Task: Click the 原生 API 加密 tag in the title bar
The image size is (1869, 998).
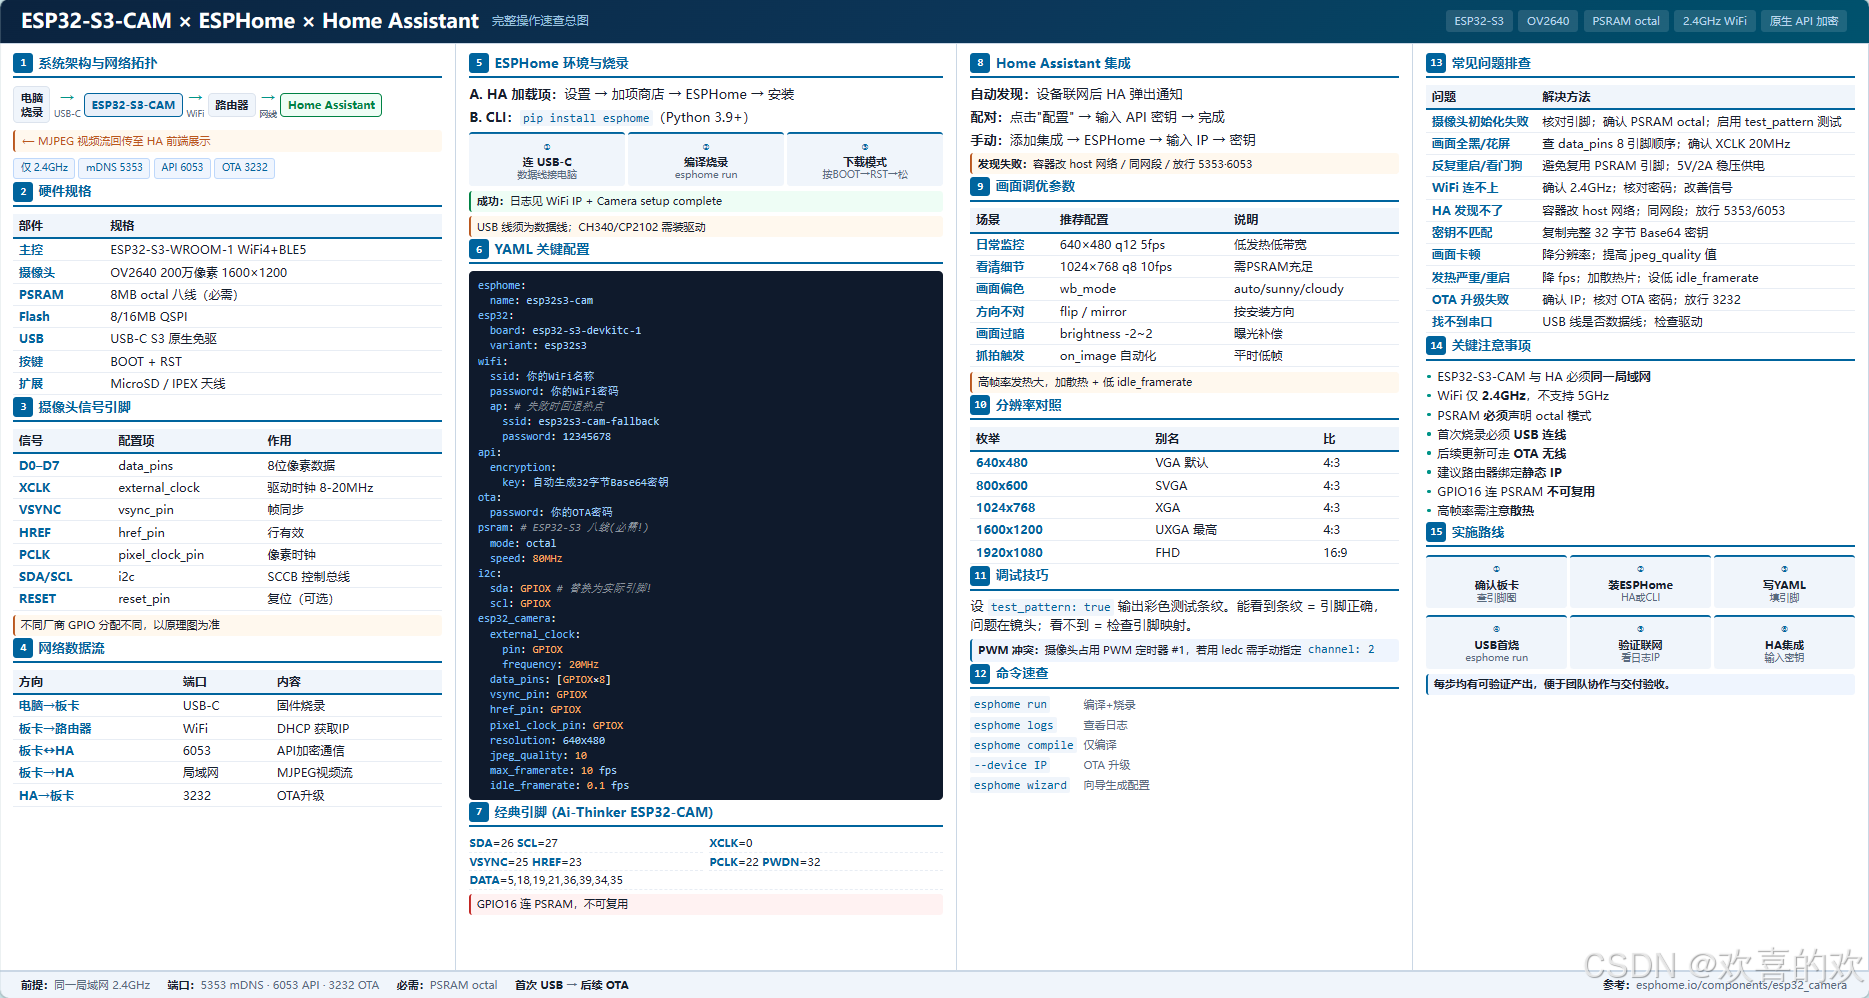Action: point(1804,21)
